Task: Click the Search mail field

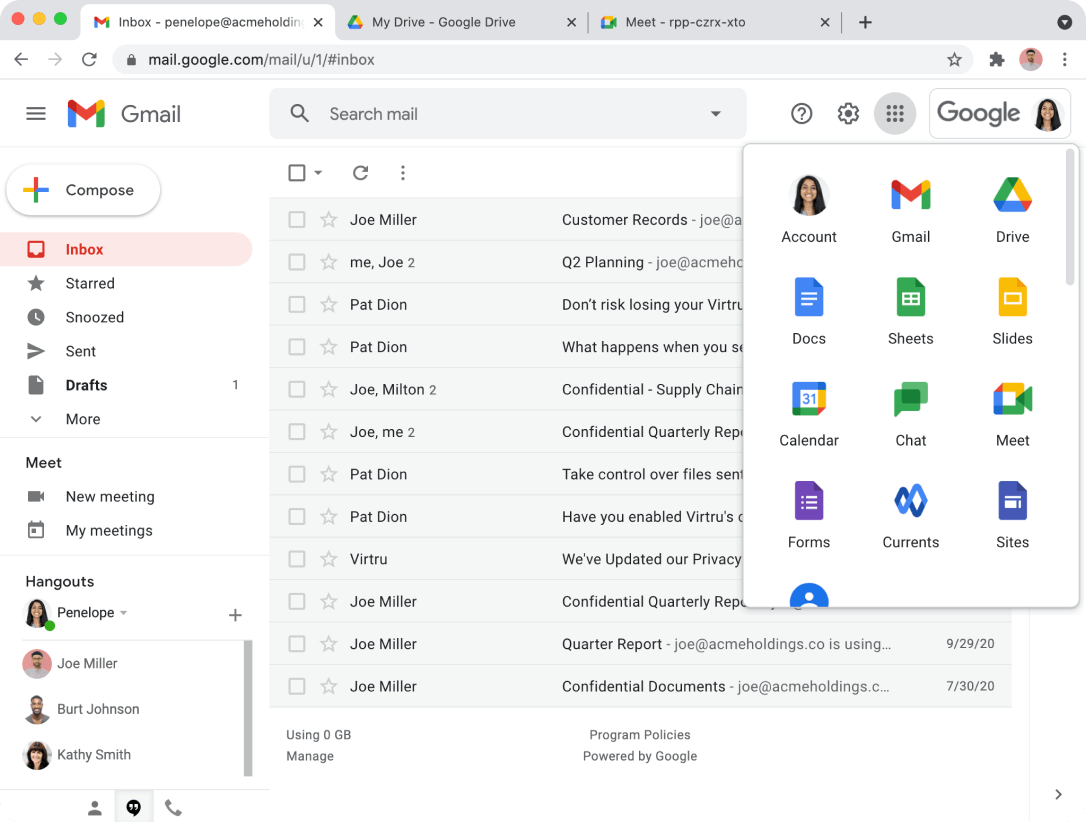Action: point(508,114)
